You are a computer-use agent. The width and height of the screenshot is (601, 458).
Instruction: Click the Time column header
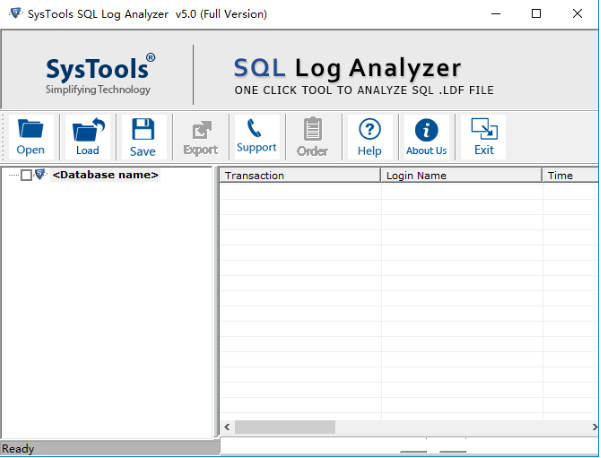(570, 175)
